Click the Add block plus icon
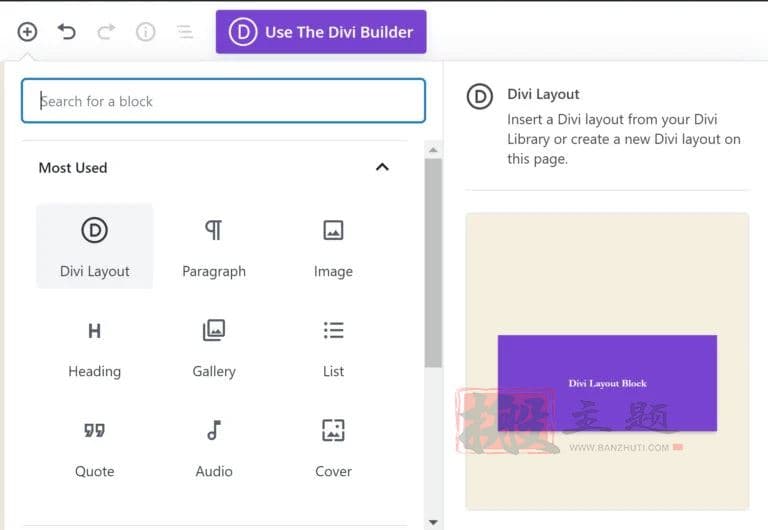768x530 pixels. point(27,32)
